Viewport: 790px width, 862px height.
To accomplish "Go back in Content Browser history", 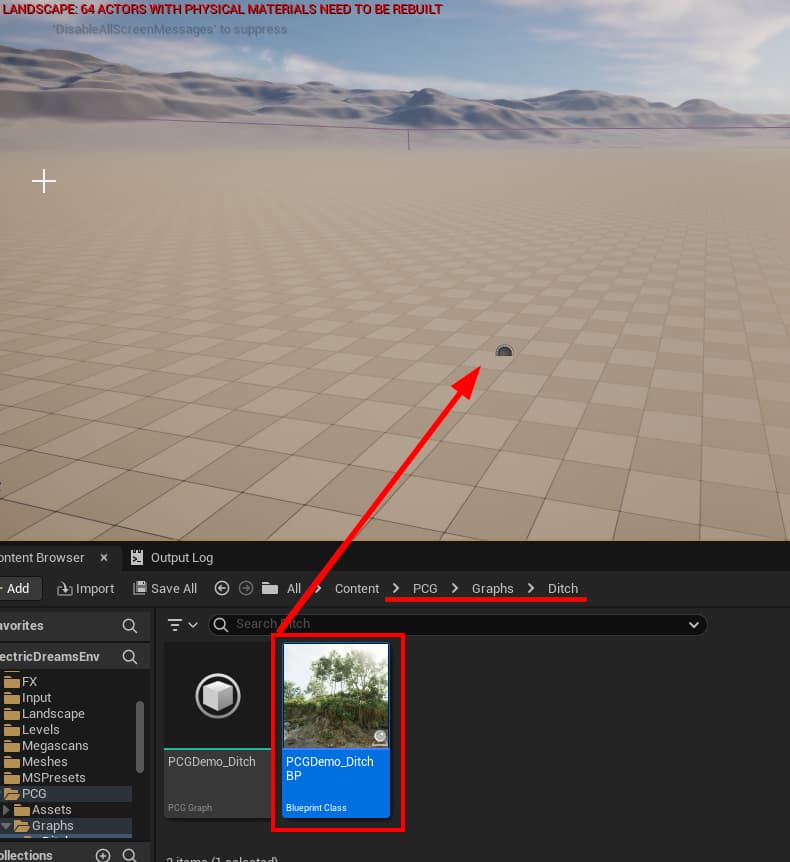I will (222, 588).
